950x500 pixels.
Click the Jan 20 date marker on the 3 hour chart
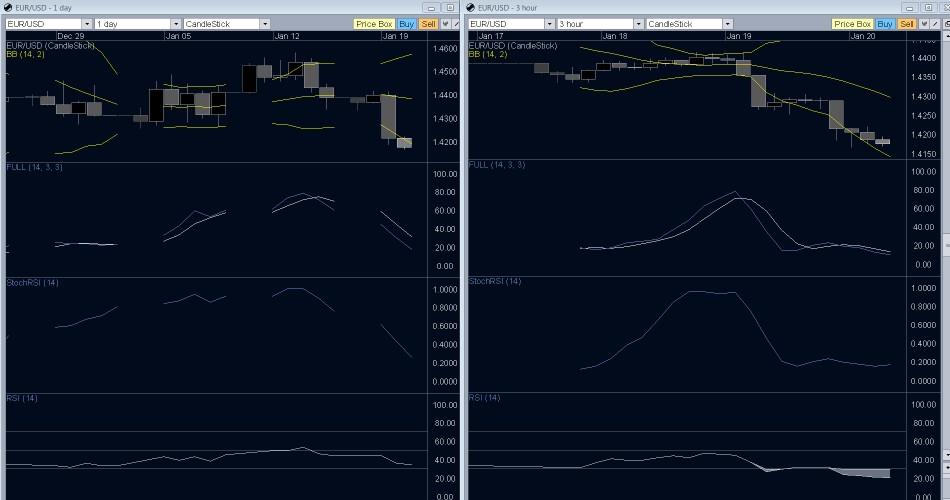[863, 36]
